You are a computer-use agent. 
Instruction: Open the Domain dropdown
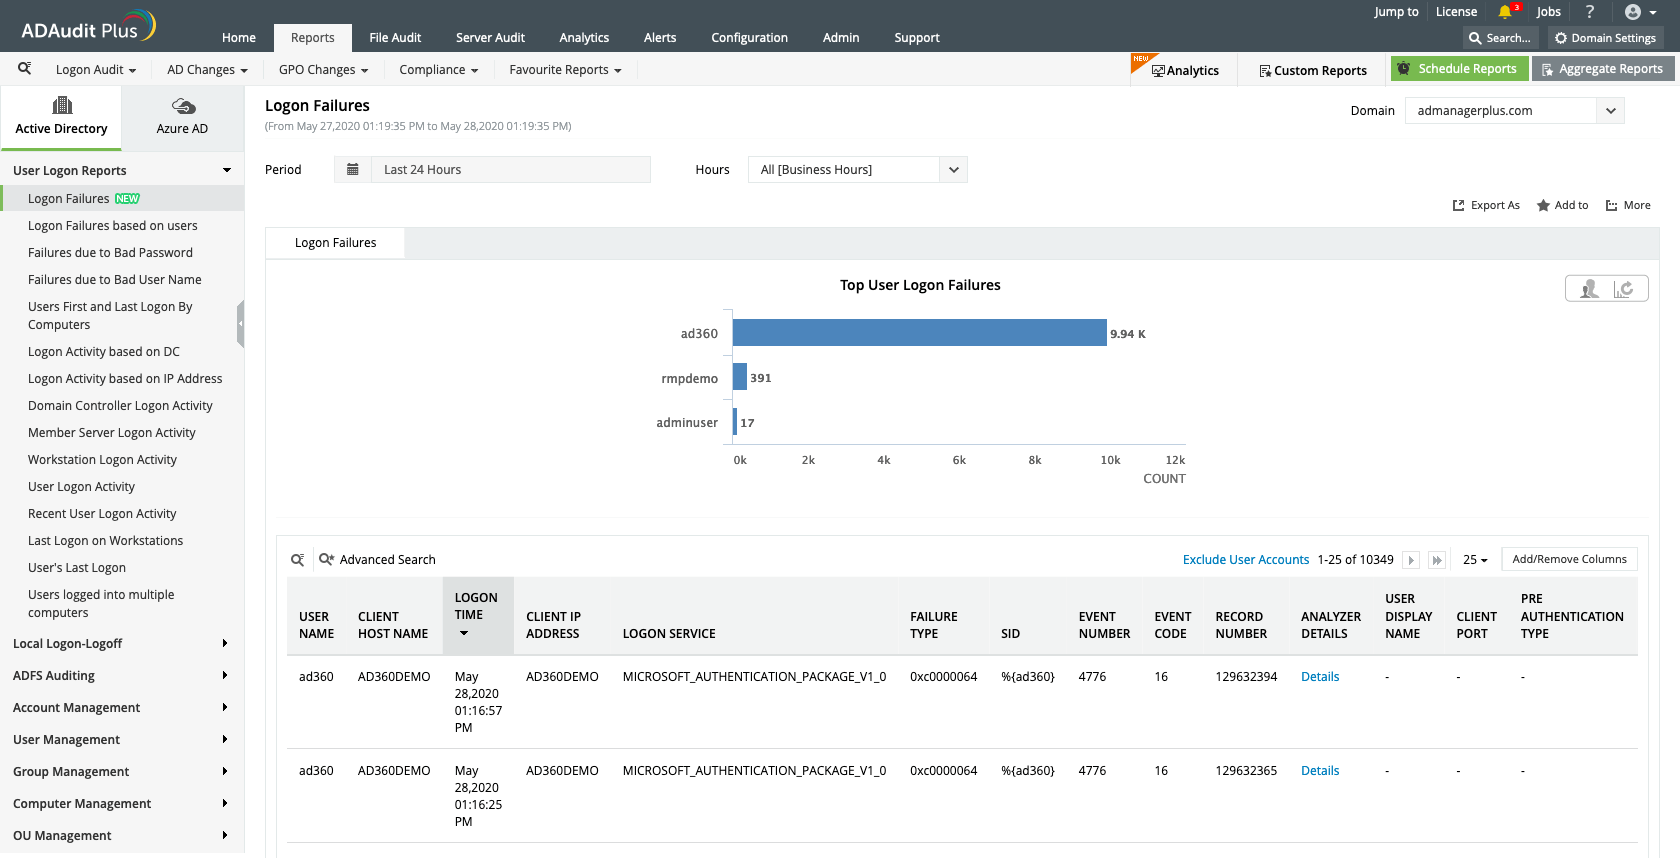(x=1610, y=111)
